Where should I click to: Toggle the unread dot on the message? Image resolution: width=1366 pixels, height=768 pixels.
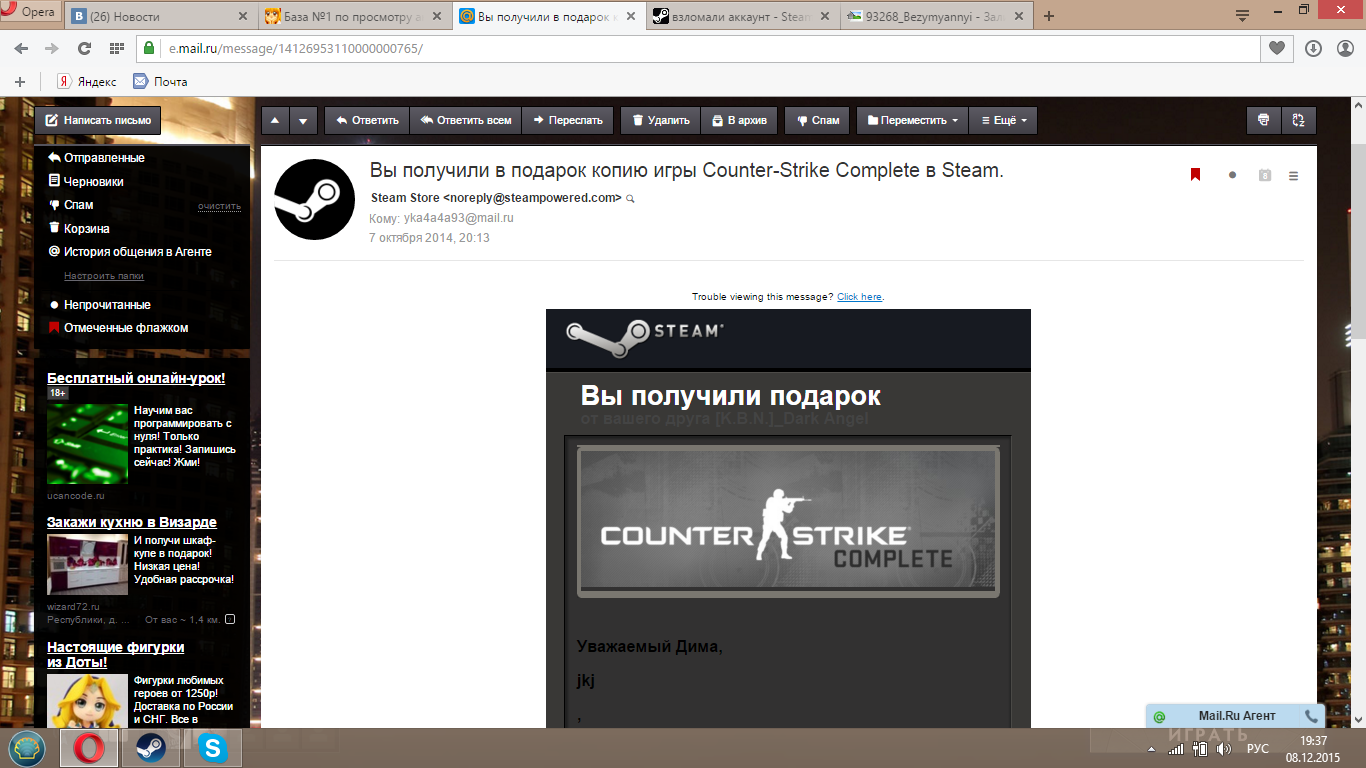pyautogui.click(x=1232, y=175)
